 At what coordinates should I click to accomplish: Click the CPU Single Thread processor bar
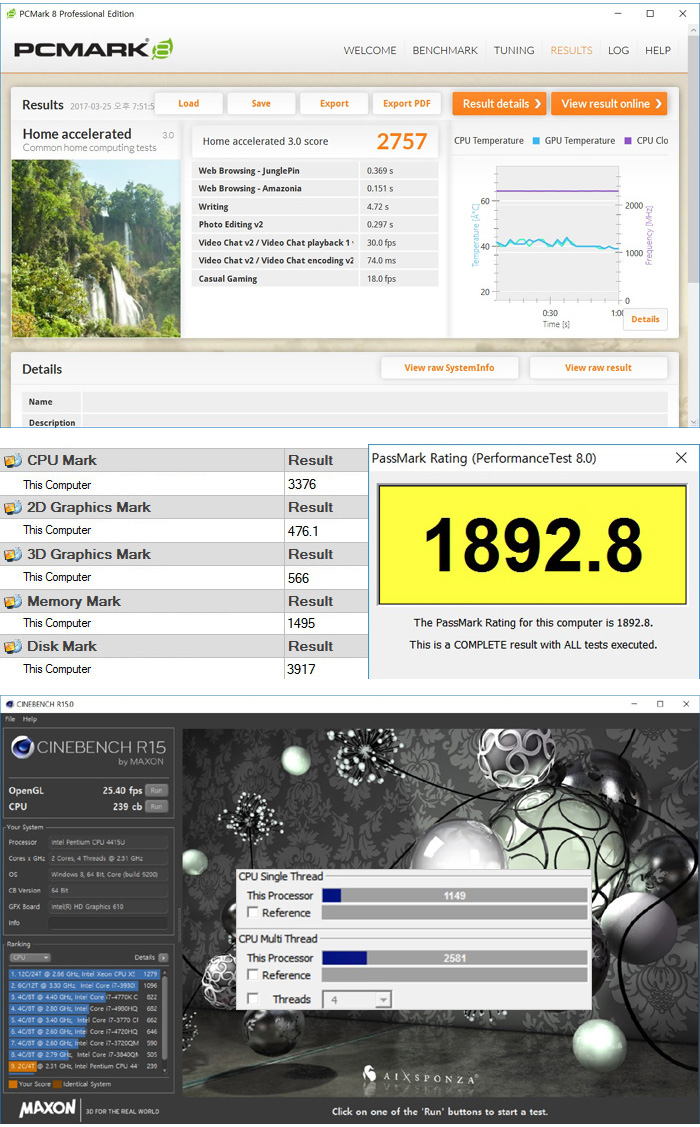click(x=454, y=896)
